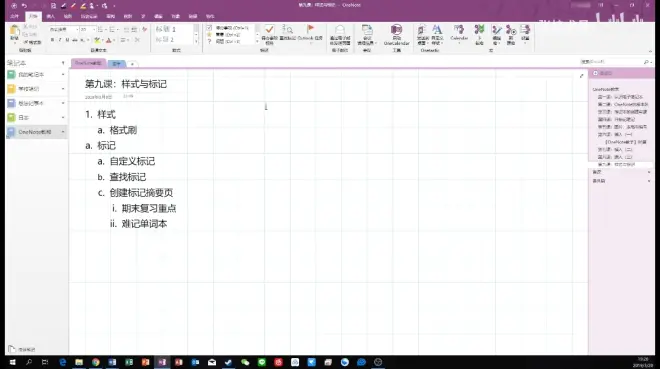Apply the Heading 1 style
Image resolution: width=660 pixels, height=369 pixels.
(x=173, y=29)
